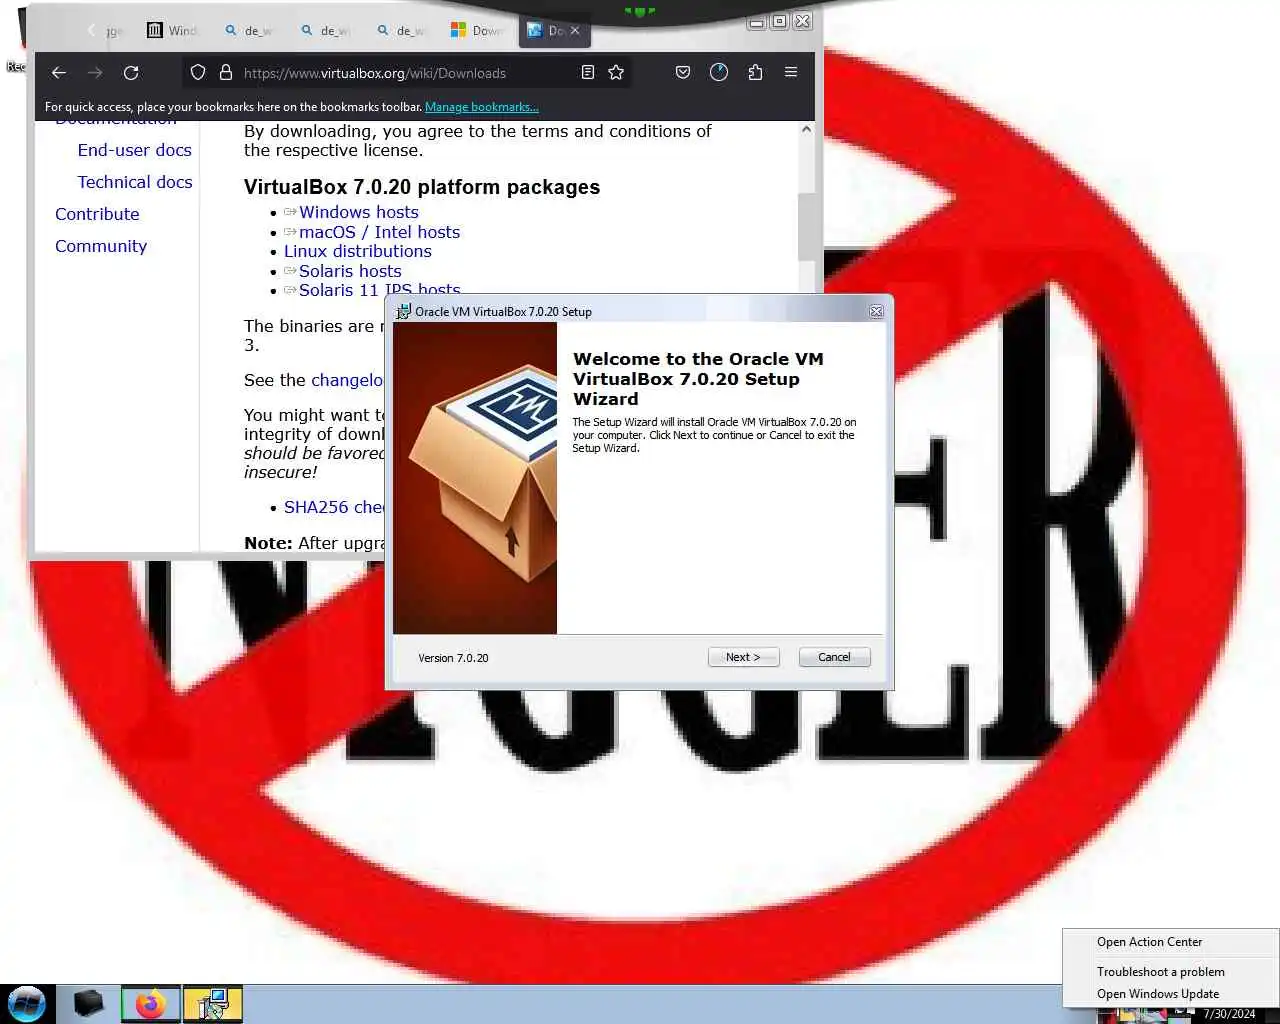
Task: Open SHA256 checksums link
Action: 334,507
